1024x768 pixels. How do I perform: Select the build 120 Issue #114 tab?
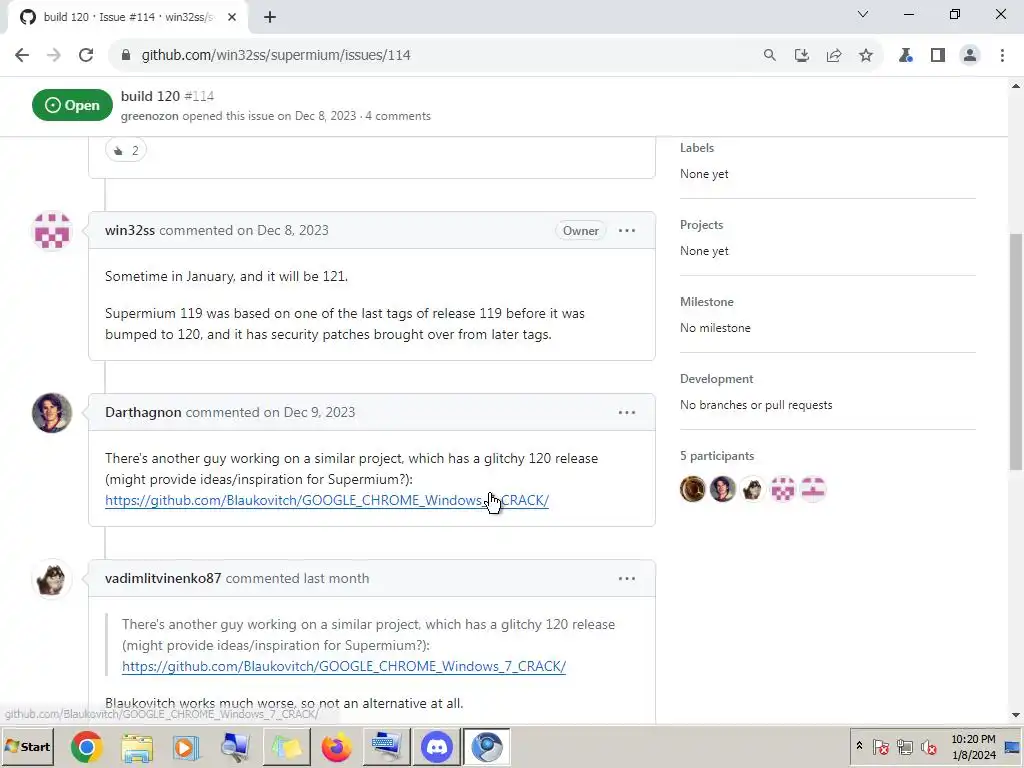127,17
